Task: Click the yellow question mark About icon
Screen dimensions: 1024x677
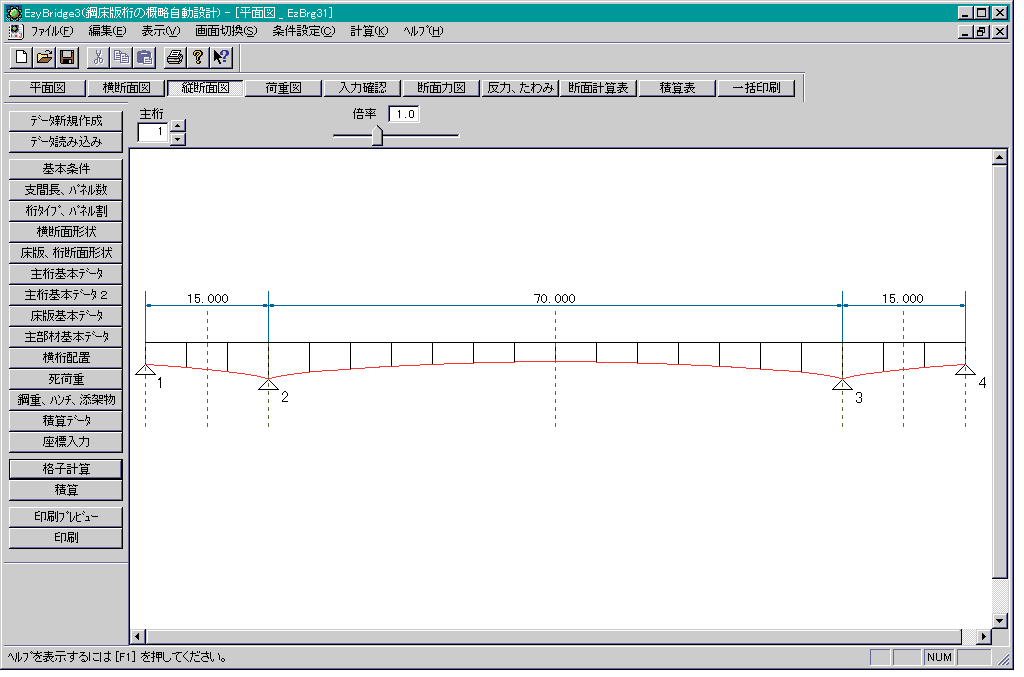Action: click(x=197, y=57)
